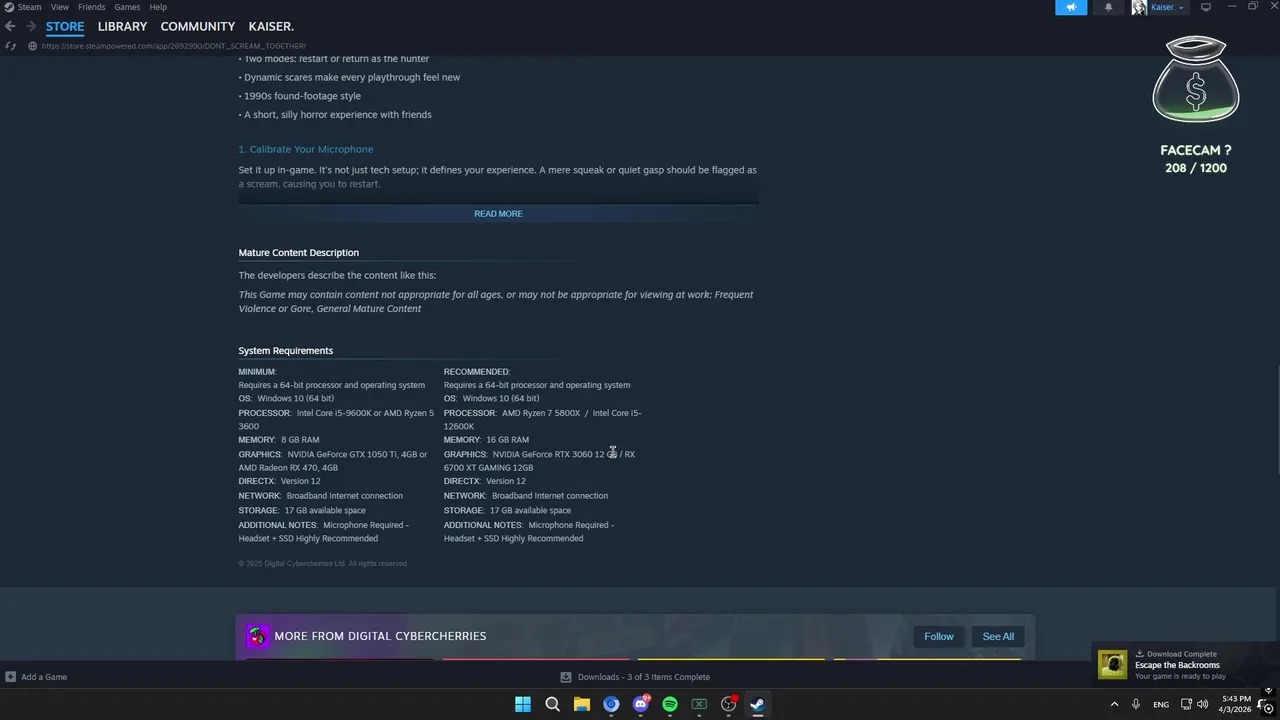Image resolution: width=1280 pixels, height=720 pixels.
Task: Click ENG language indicator
Action: 1161,704
